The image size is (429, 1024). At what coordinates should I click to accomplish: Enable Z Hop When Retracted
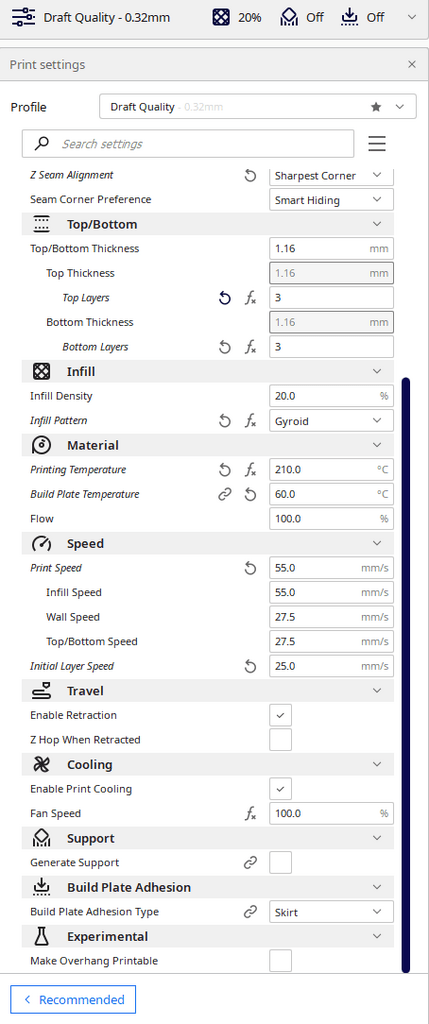coord(281,740)
